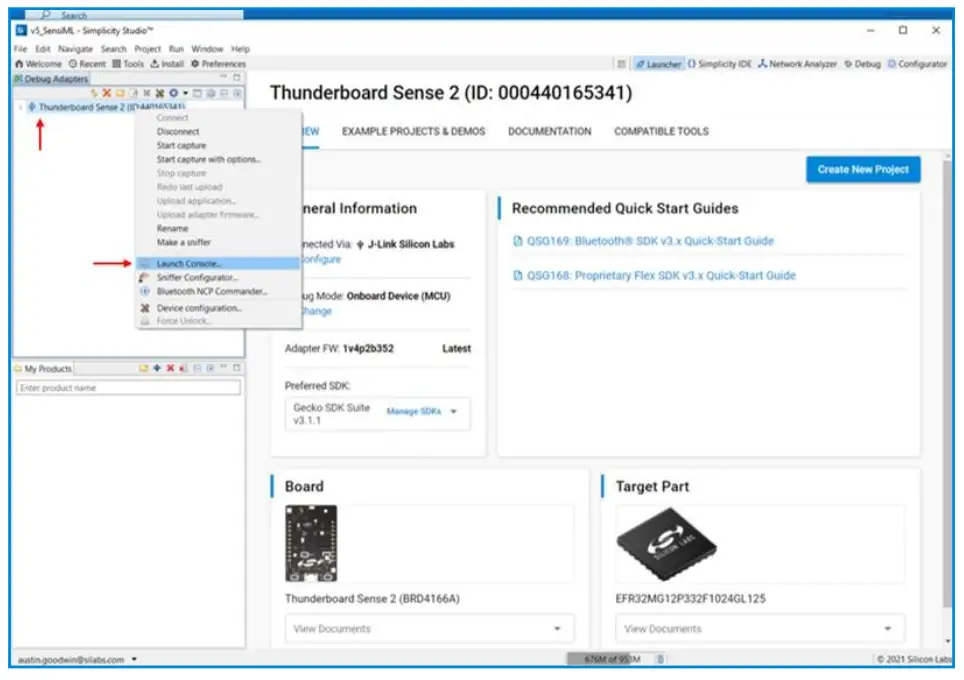Open Device configuration from the context menu

coord(198,310)
